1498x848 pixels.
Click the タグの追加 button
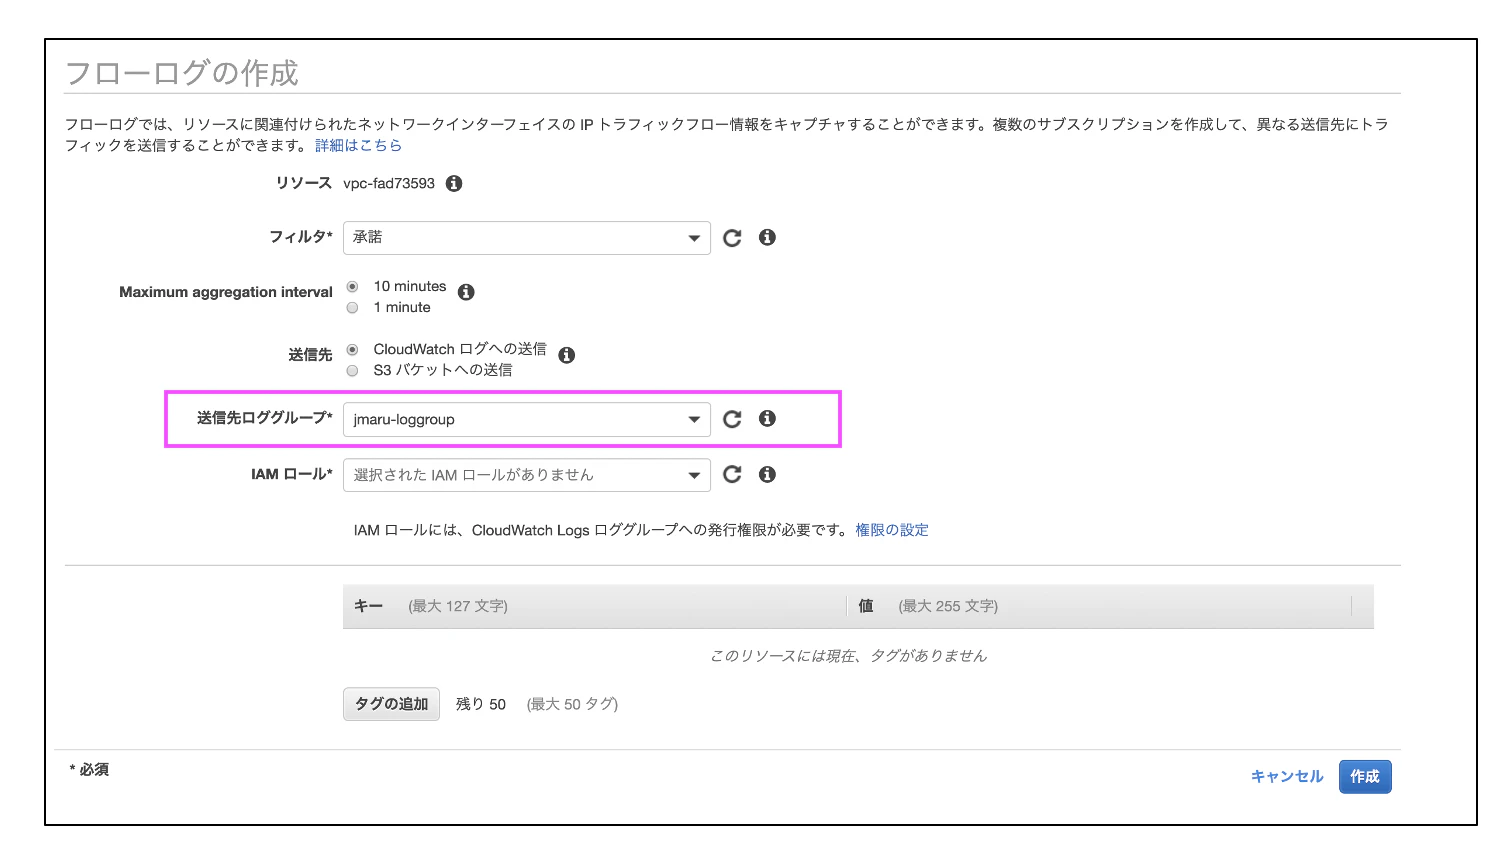pyautogui.click(x=391, y=704)
